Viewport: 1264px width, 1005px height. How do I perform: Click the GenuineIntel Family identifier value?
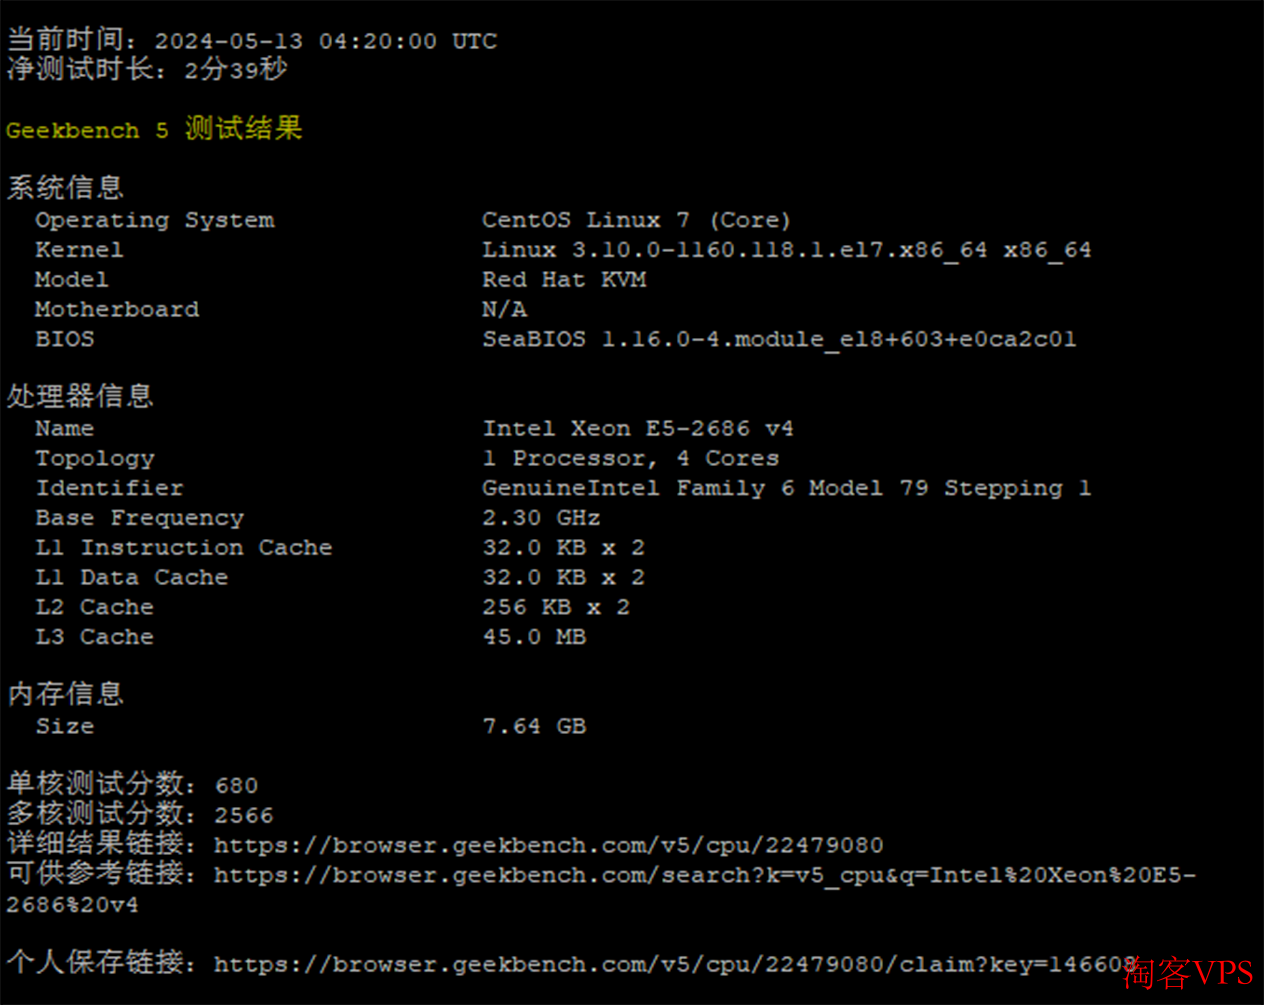tap(786, 488)
